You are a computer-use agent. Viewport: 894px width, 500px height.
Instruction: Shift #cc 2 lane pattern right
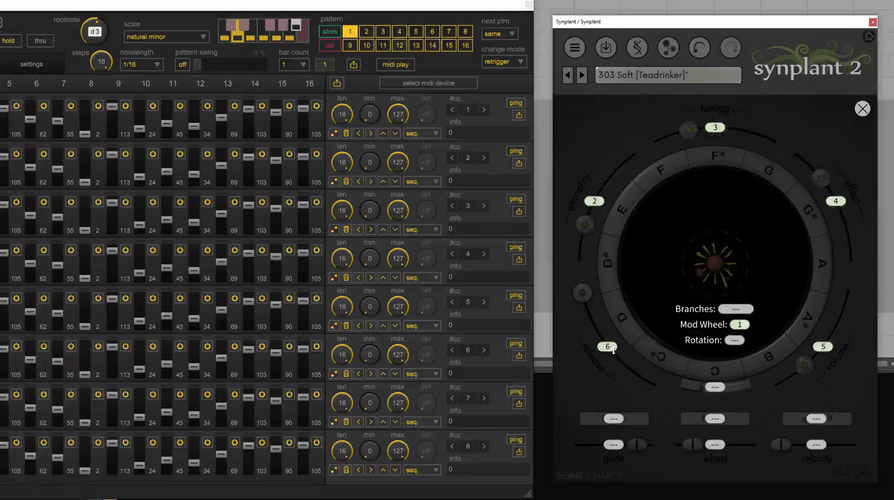(x=371, y=181)
